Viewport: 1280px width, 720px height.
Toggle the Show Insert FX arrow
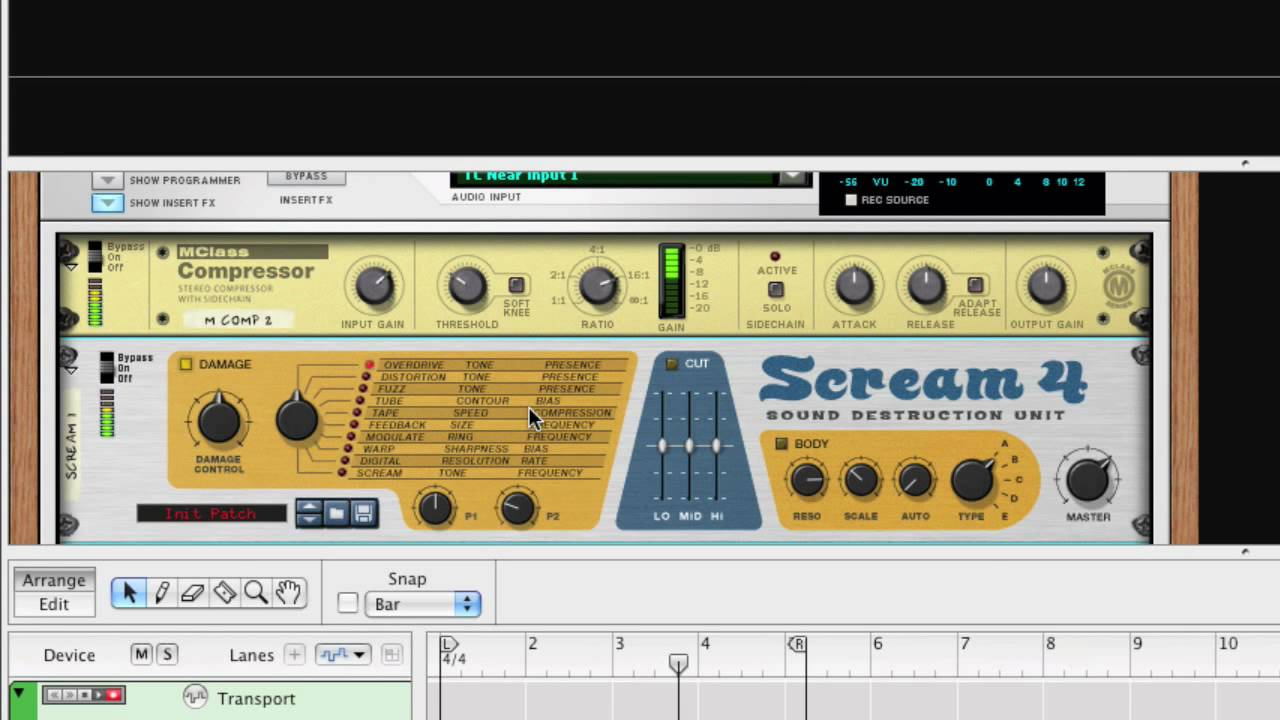(x=107, y=202)
